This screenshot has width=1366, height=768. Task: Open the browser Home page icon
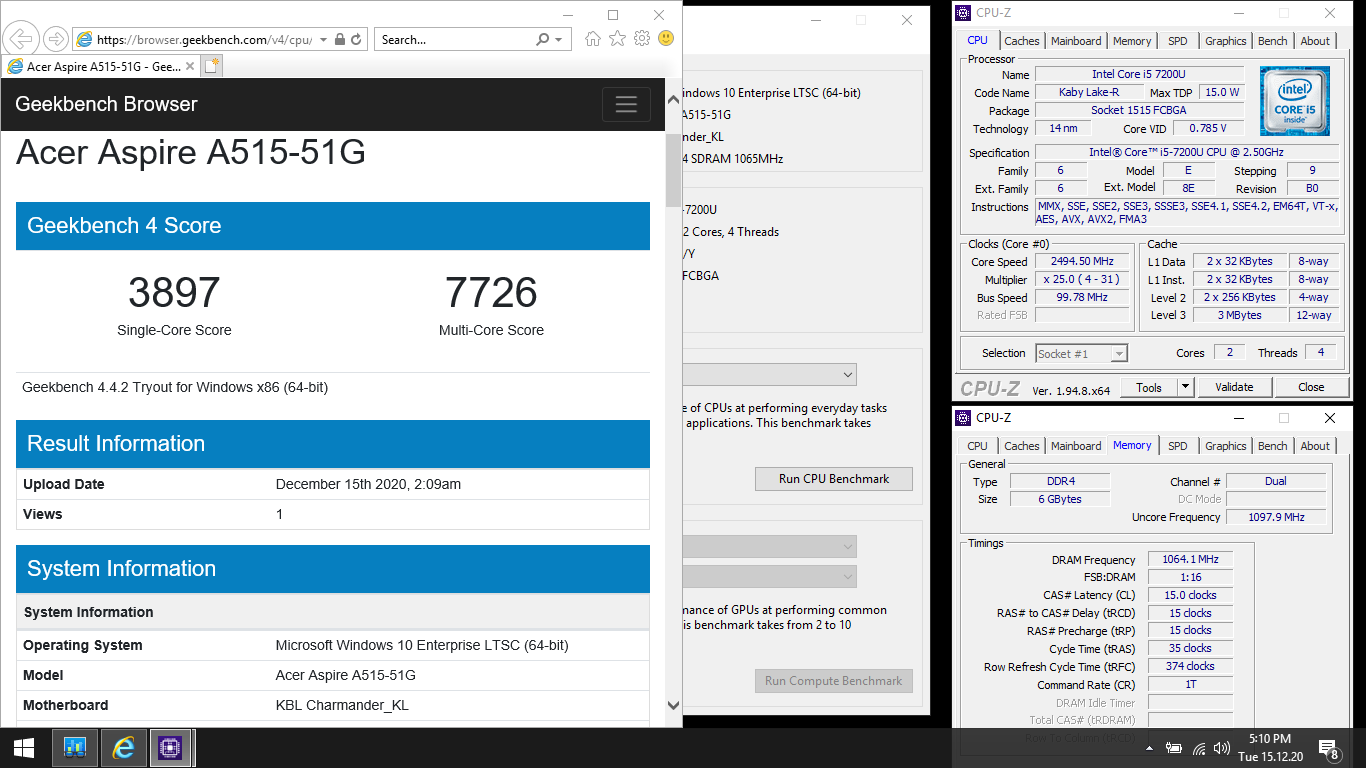tap(593, 39)
